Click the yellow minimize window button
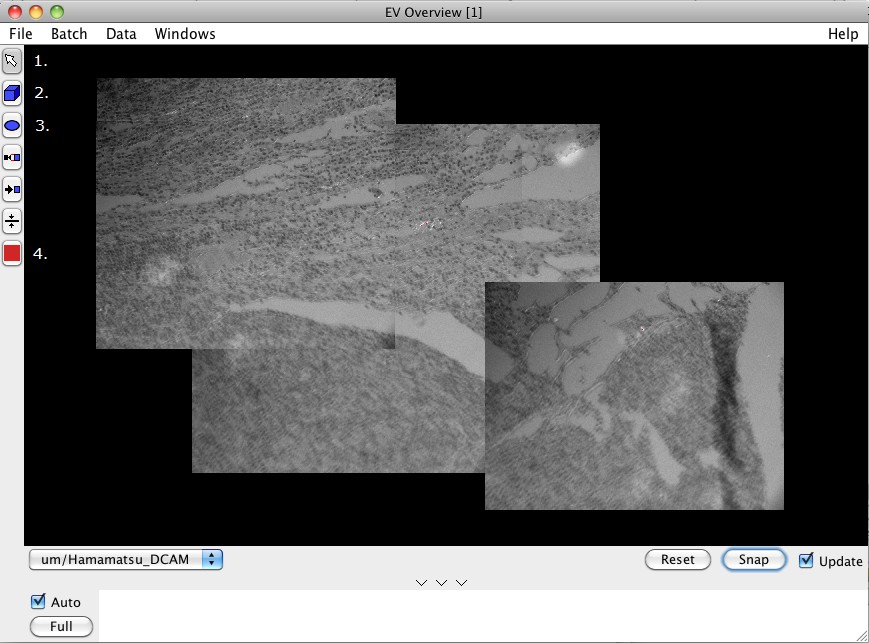Viewport: 869px width, 643px height. (36, 12)
